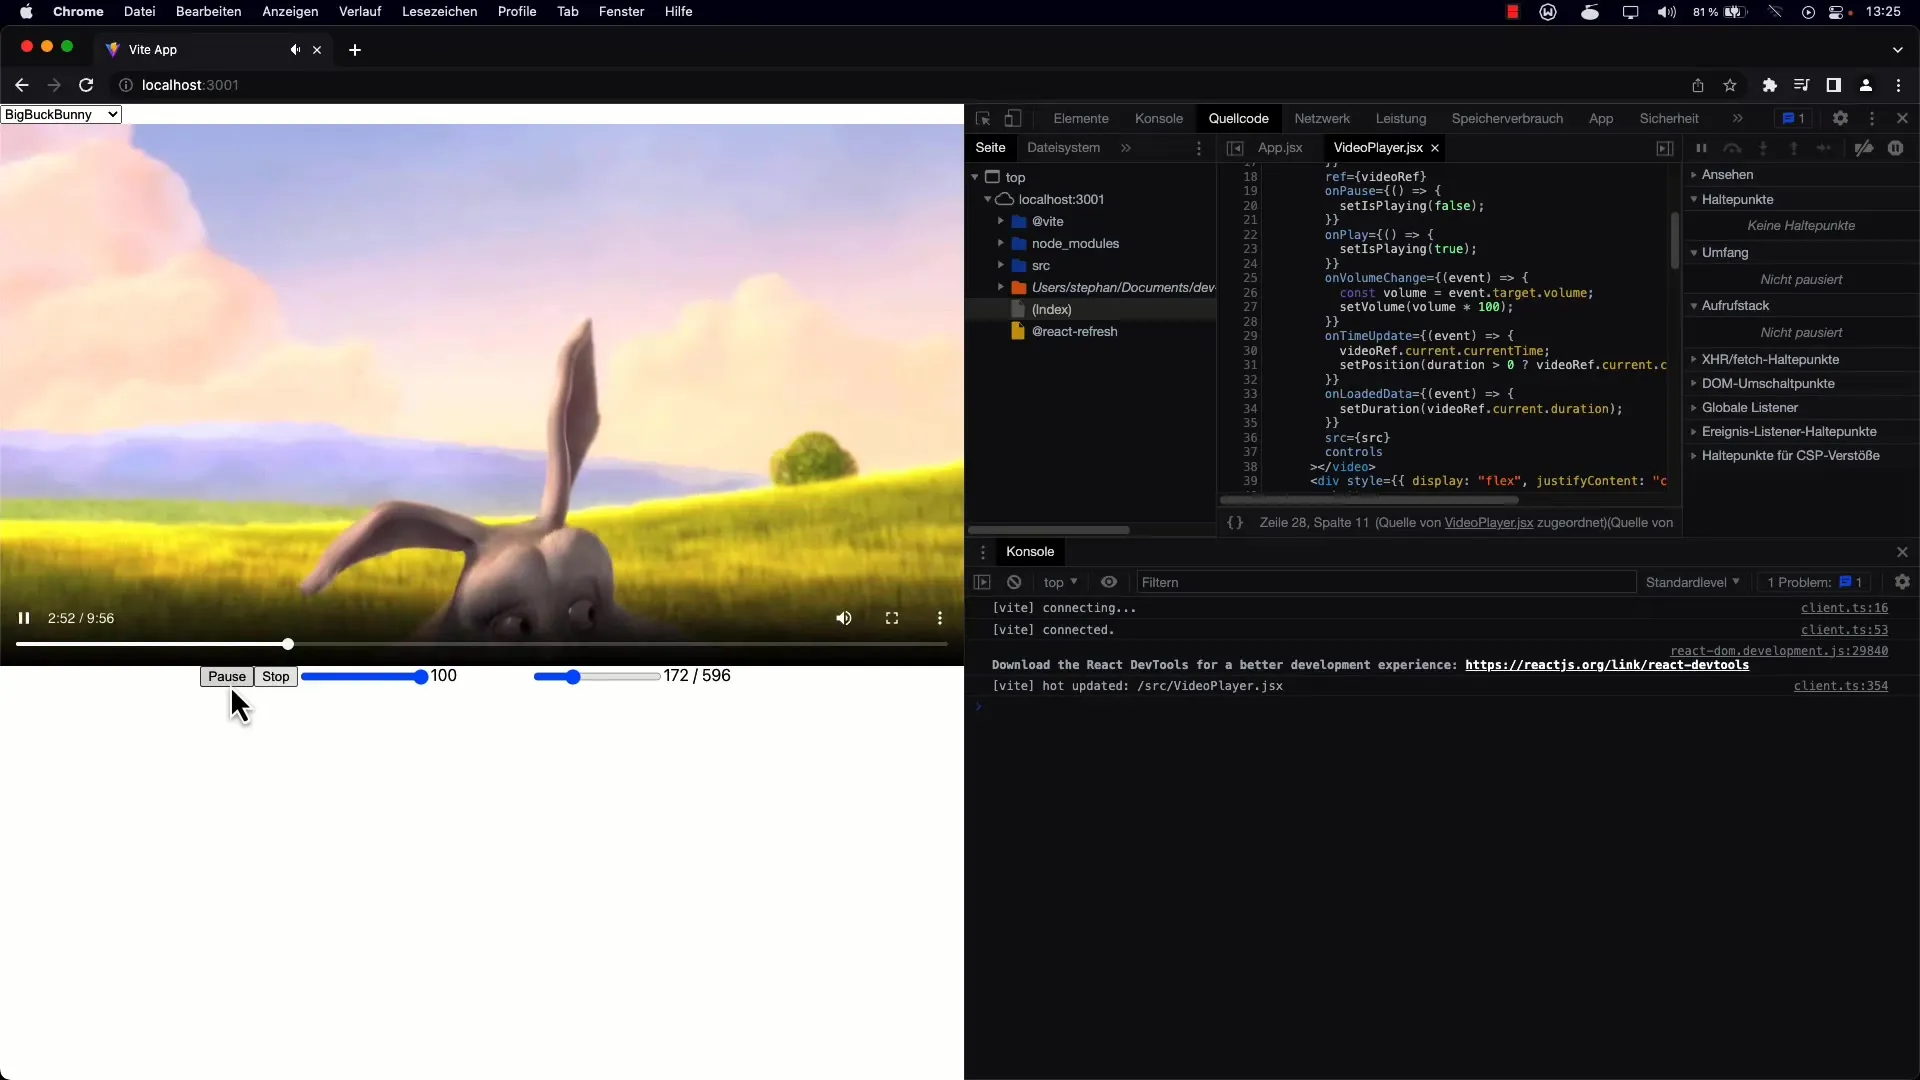Open the Speicherverbrauch tab

[1507, 118]
